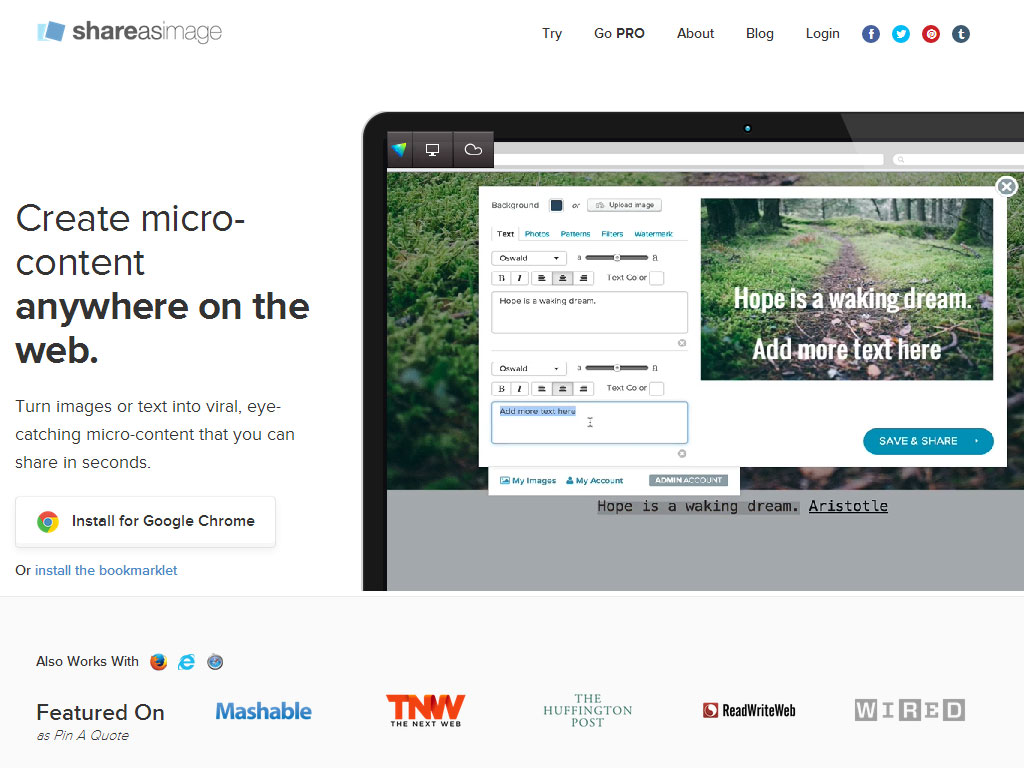
Task: Open first Oswald font dropdown
Action: [x=528, y=258]
